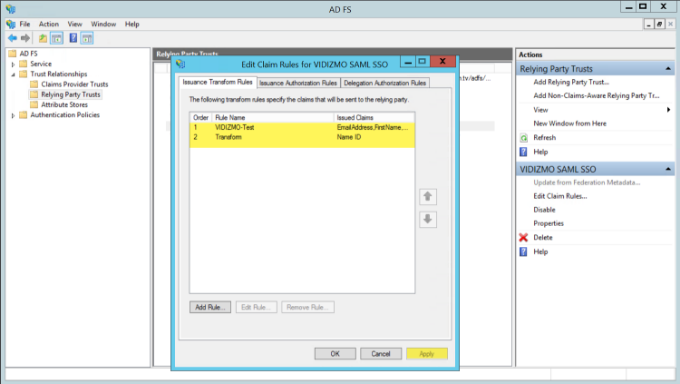
Task: Click the Remove Rule button
Action: (307, 307)
